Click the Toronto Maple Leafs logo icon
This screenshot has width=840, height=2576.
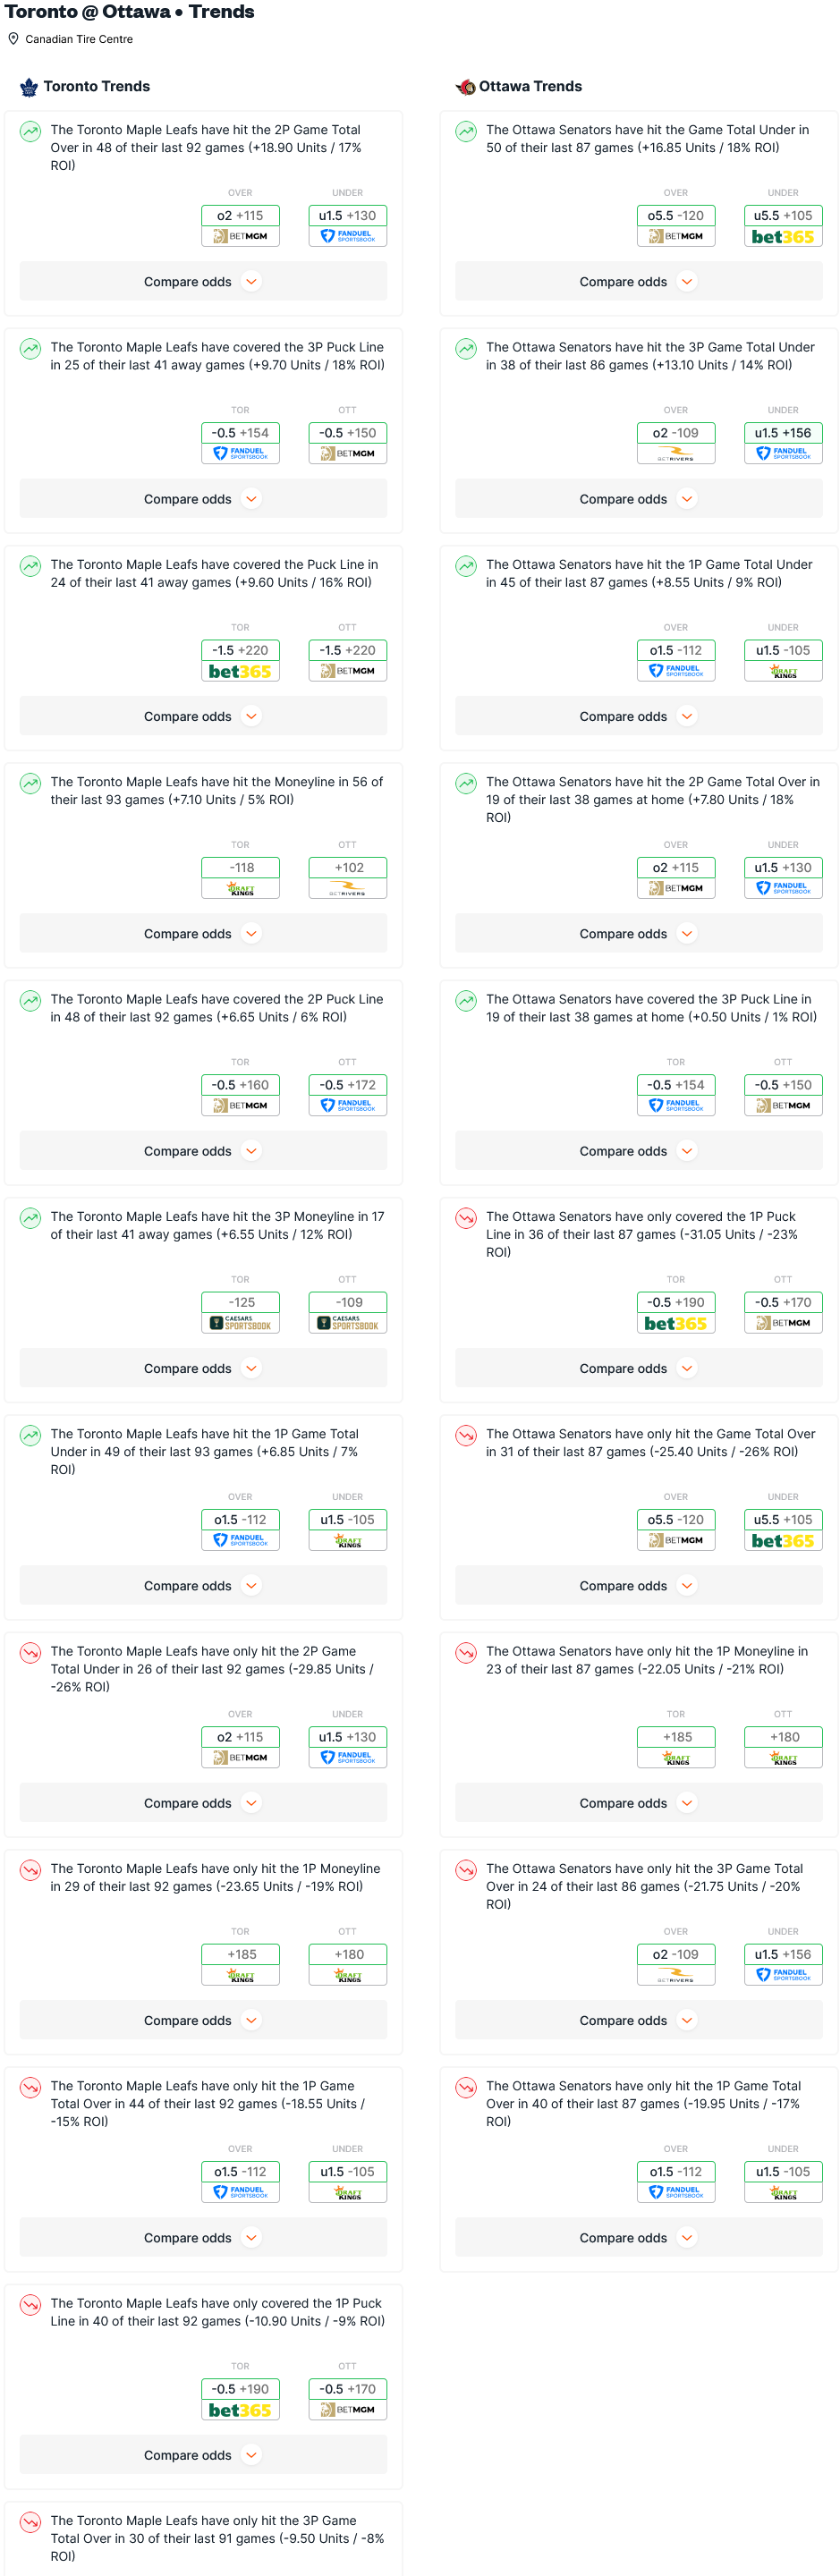(29, 87)
